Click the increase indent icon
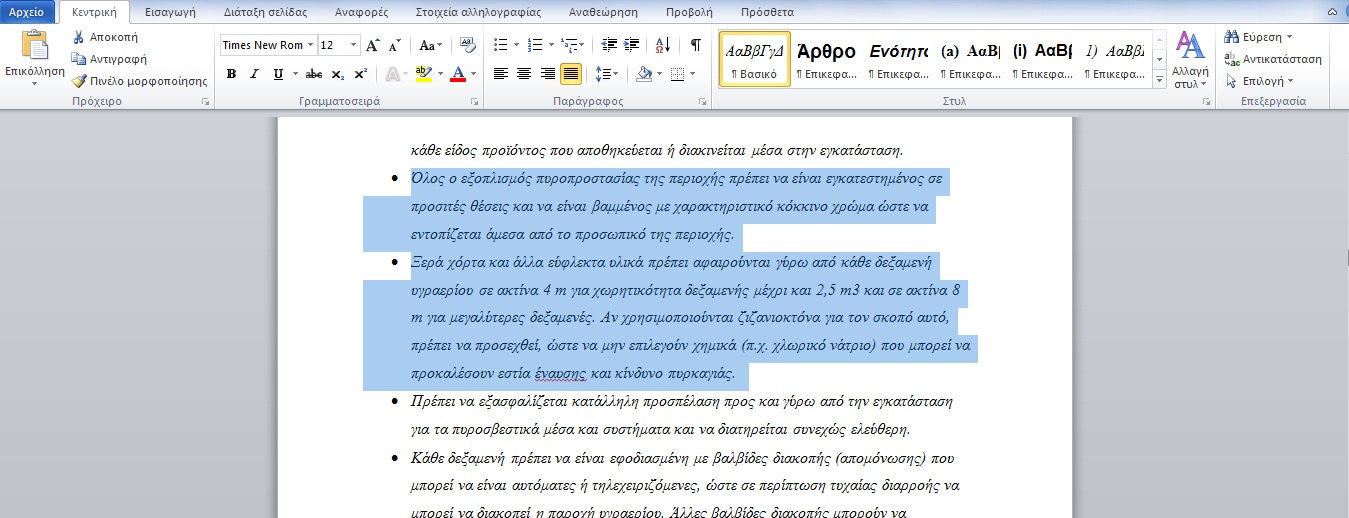Screen dimensions: 1349x518 (631, 45)
